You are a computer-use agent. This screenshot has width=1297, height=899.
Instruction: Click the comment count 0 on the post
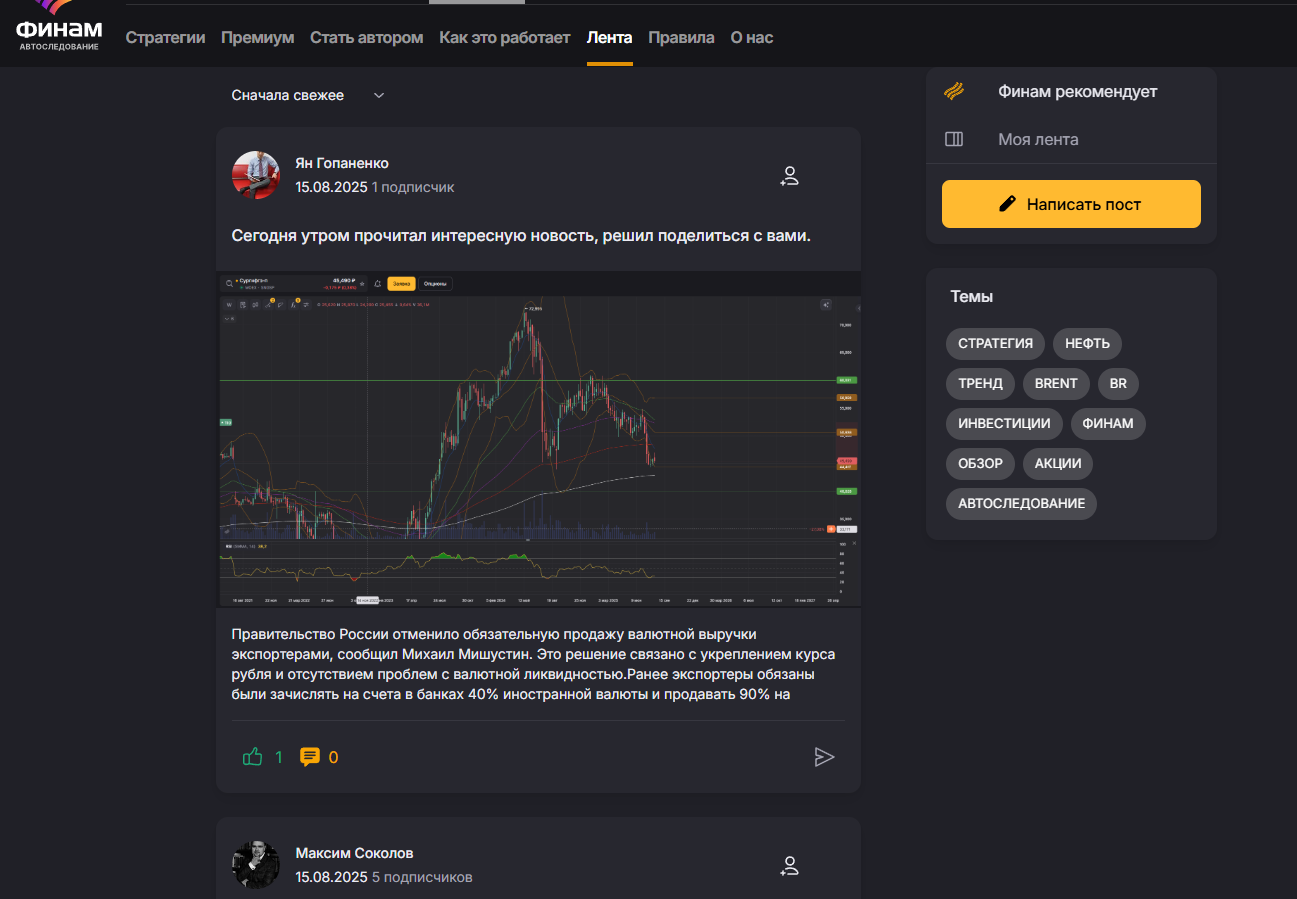[334, 757]
